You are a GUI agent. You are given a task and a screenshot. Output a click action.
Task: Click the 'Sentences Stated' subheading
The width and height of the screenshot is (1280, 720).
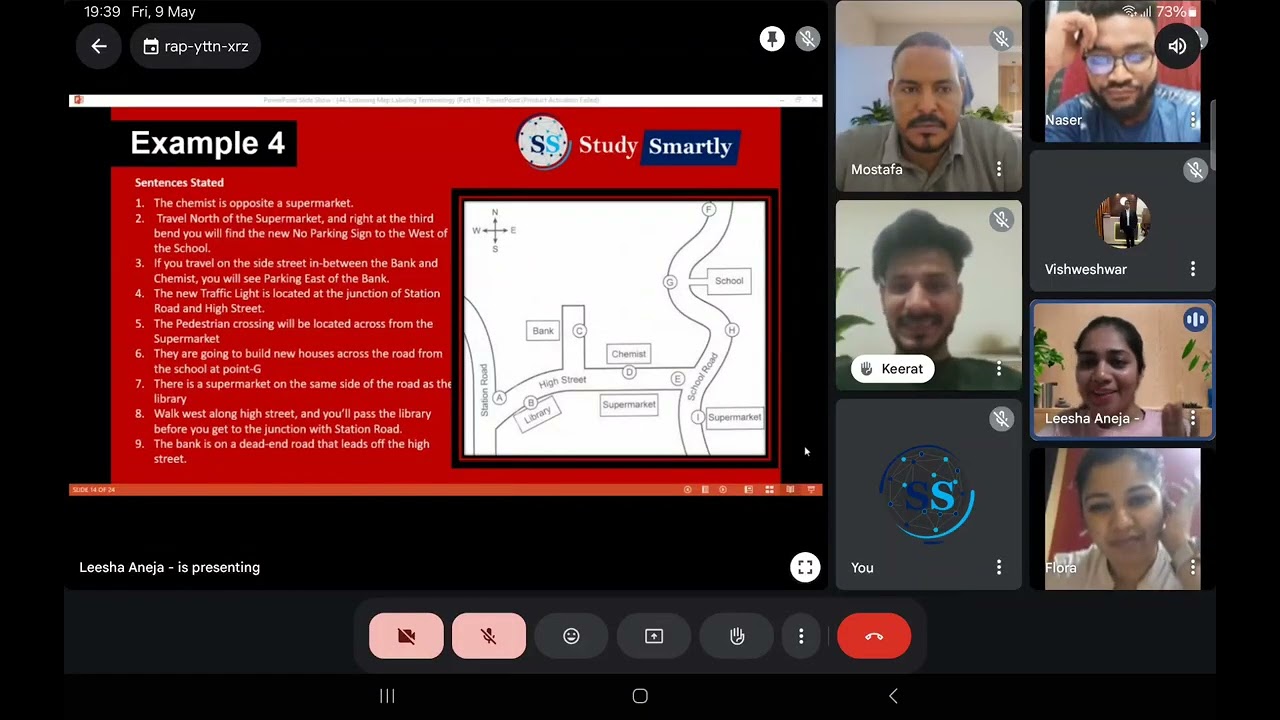coord(179,182)
